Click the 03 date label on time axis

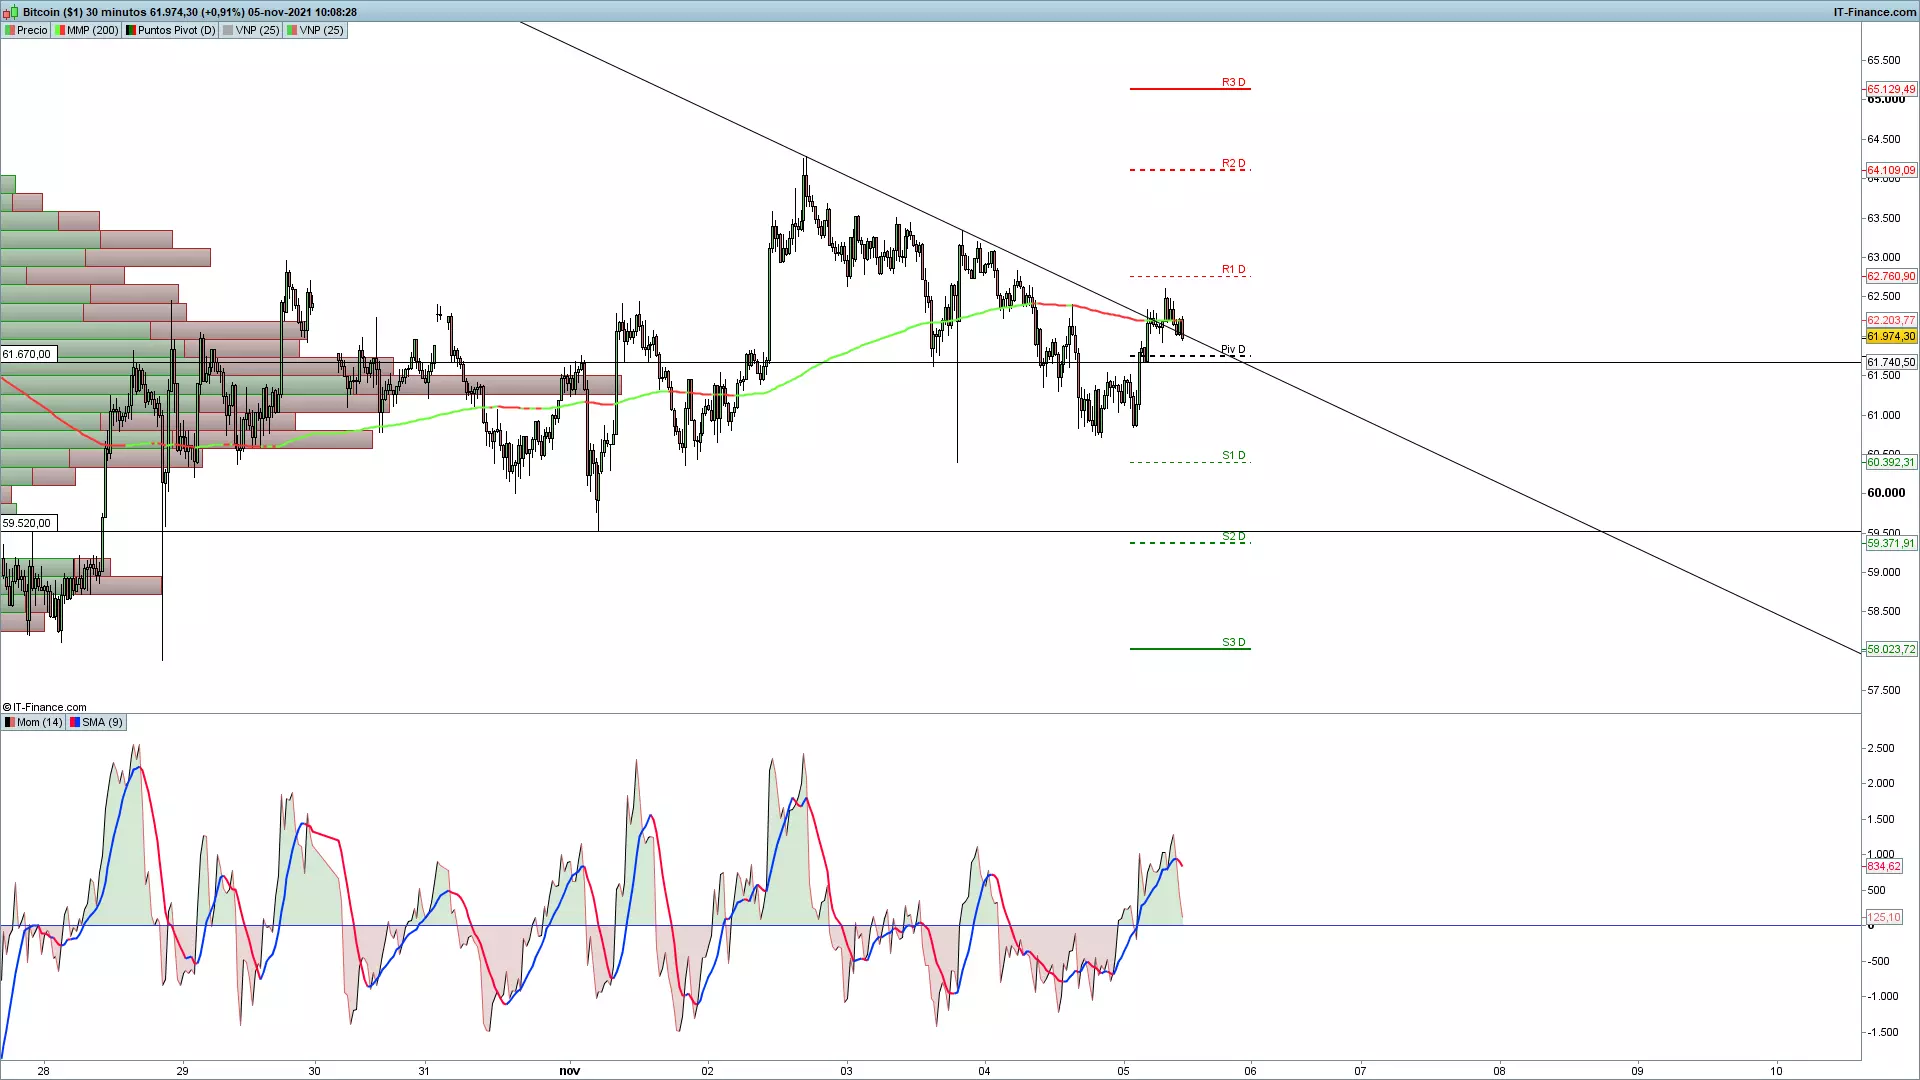(x=846, y=1071)
